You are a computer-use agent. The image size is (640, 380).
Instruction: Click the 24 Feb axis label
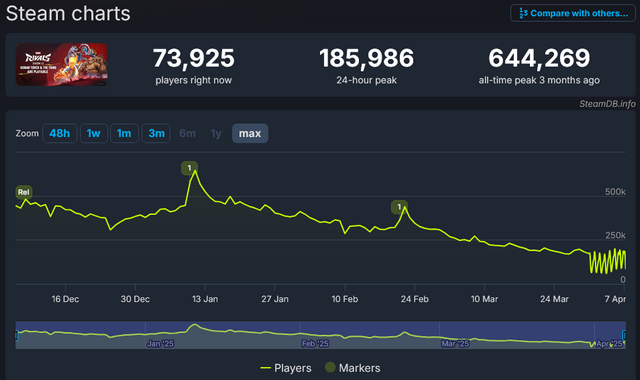415,299
